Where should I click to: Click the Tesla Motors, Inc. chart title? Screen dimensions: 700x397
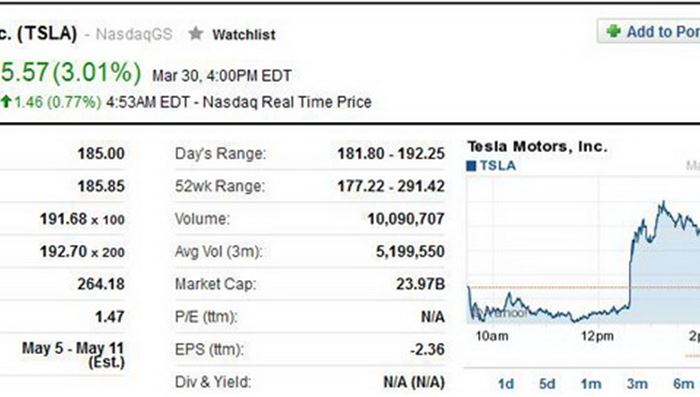[x=538, y=146]
